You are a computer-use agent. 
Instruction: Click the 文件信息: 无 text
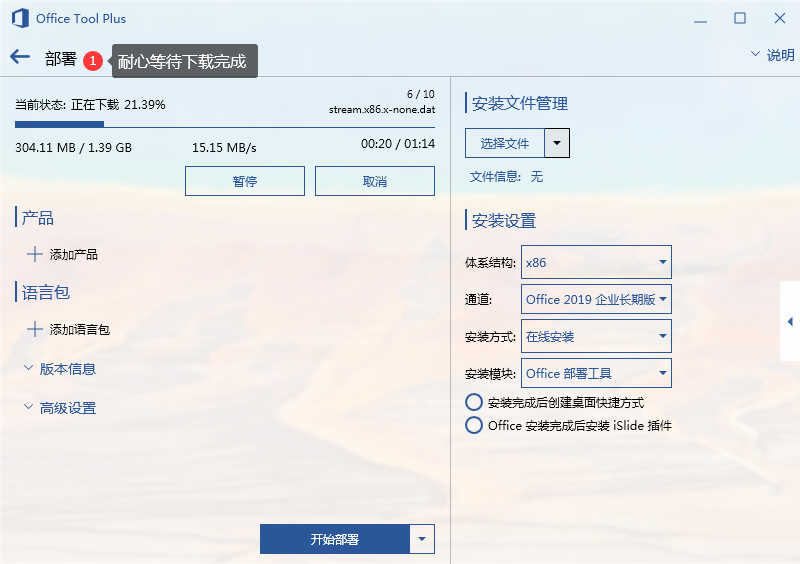506,177
